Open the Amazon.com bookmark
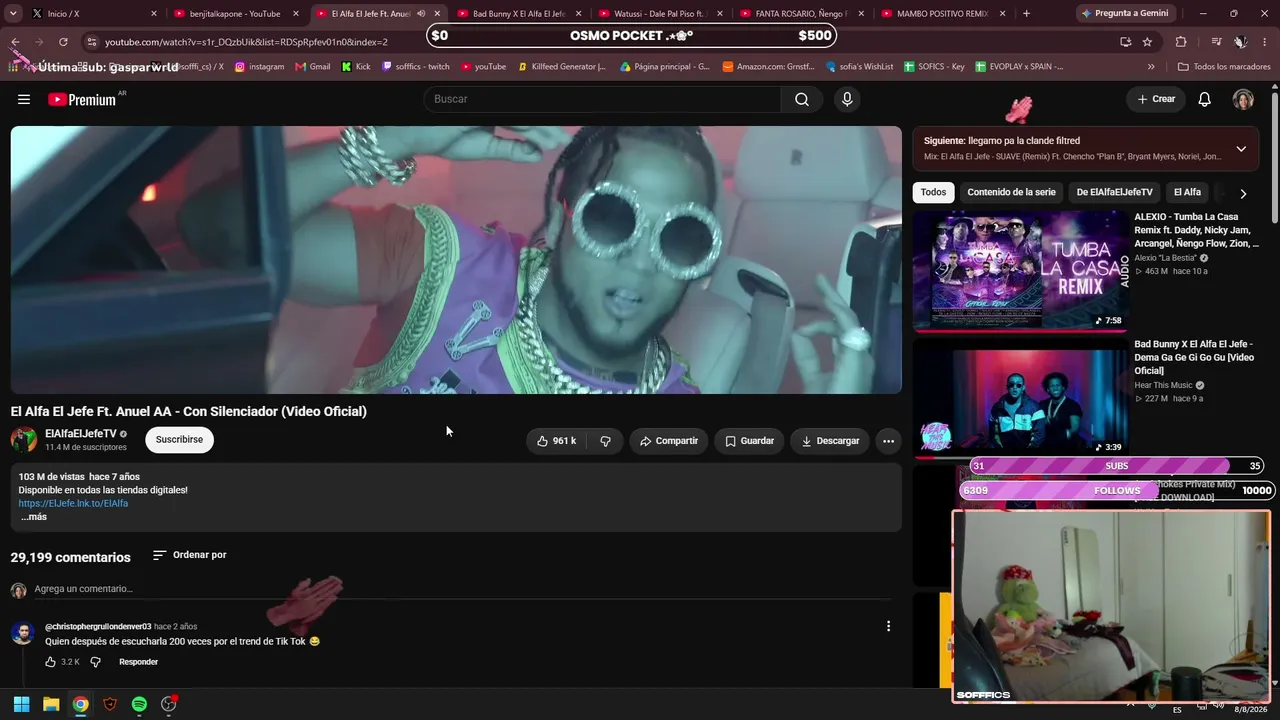 click(767, 67)
